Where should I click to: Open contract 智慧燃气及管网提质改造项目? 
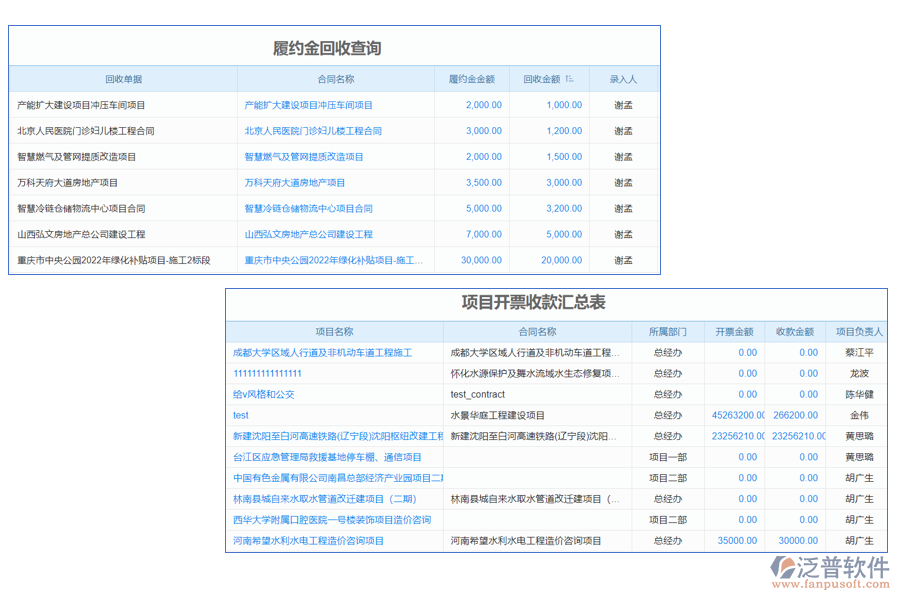pos(302,156)
